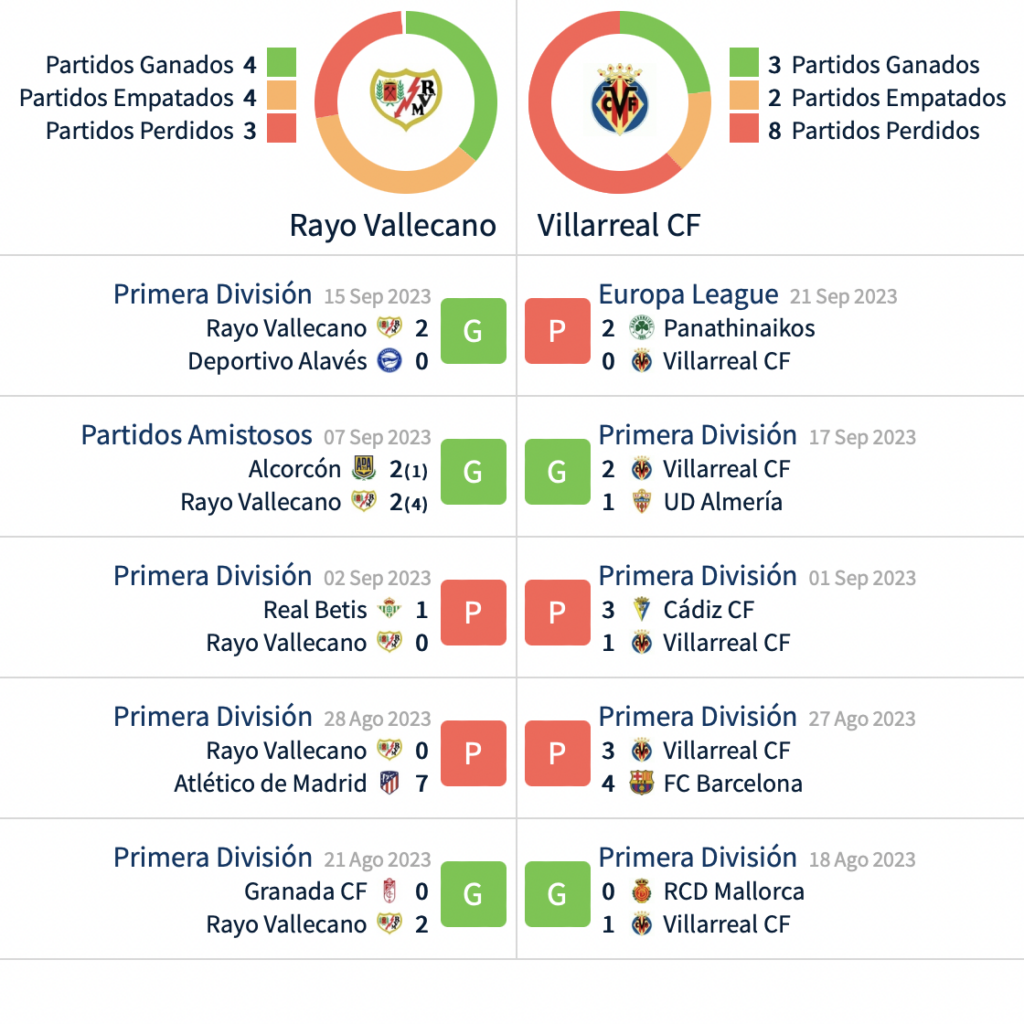This screenshot has height=1024, width=1024.
Task: Click the FC Barcelona club badge
Action: click(x=641, y=784)
